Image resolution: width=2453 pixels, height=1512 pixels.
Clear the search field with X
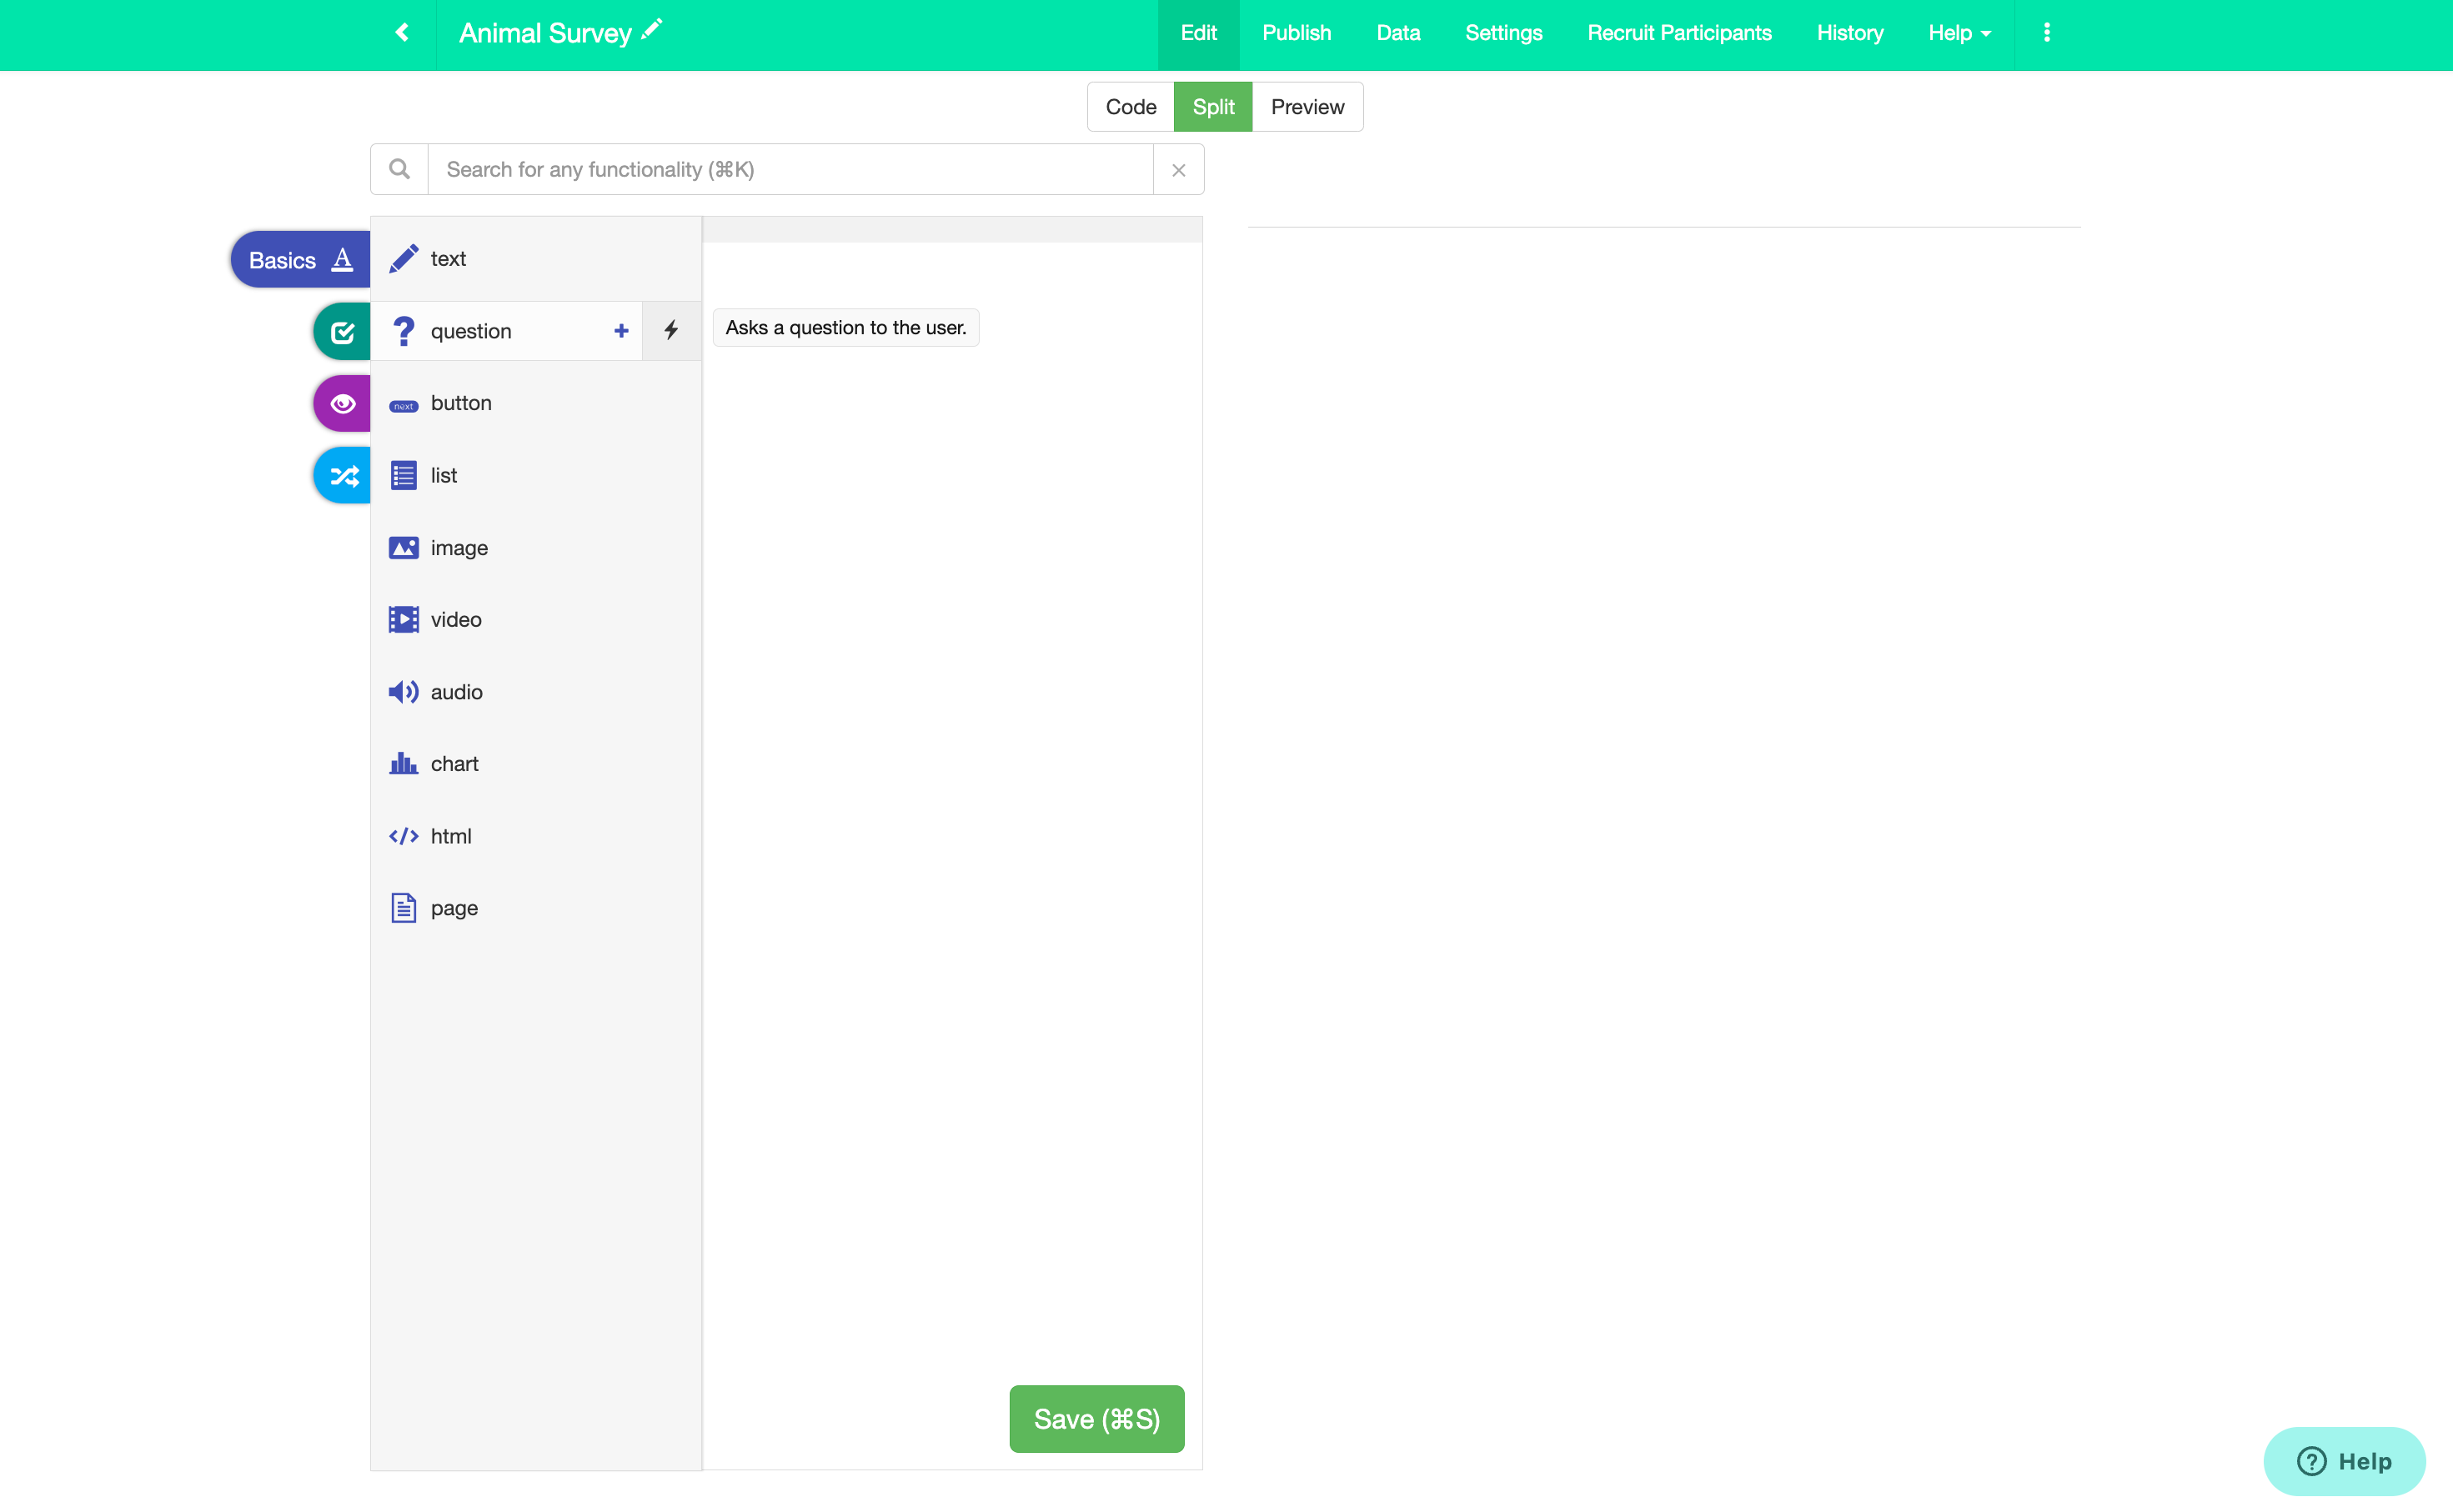pos(1178,170)
